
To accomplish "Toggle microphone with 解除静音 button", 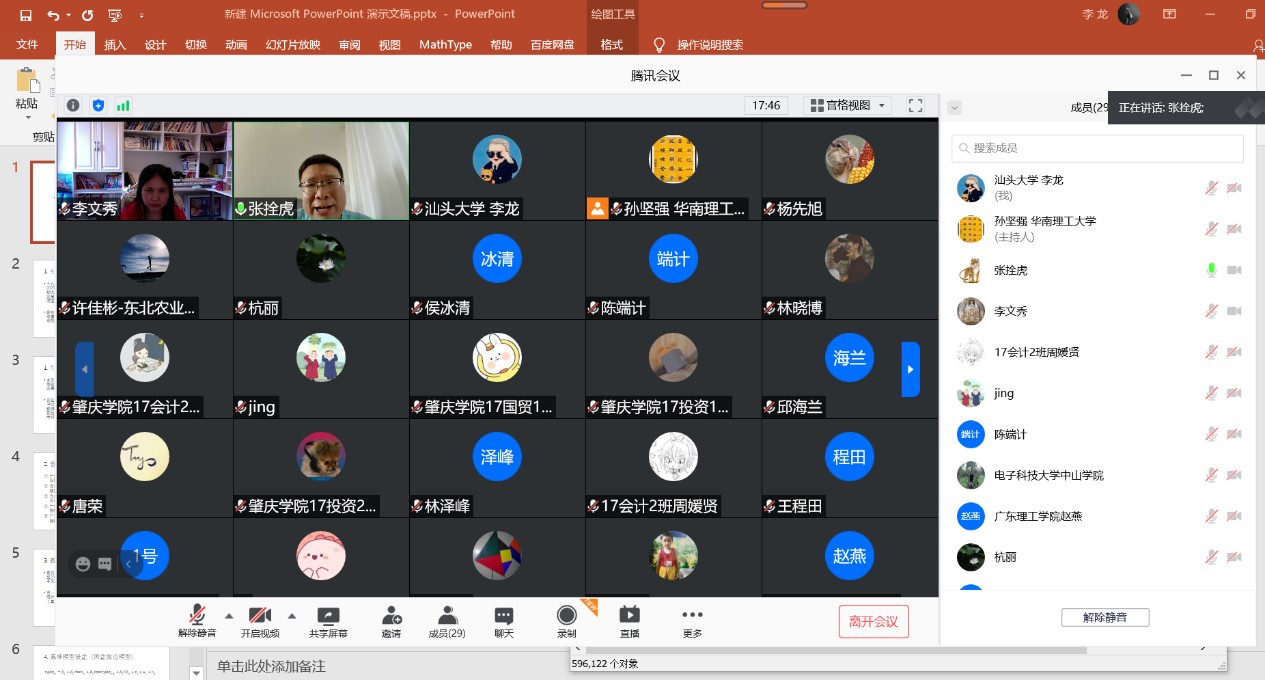I will pos(198,616).
